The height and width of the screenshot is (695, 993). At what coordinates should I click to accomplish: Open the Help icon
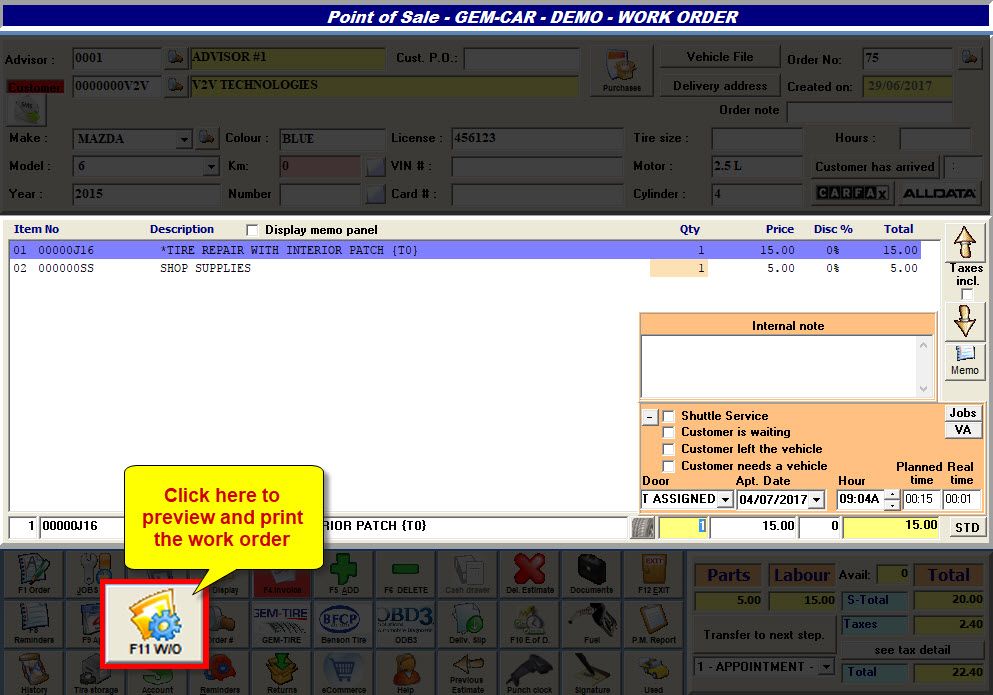click(x=406, y=673)
